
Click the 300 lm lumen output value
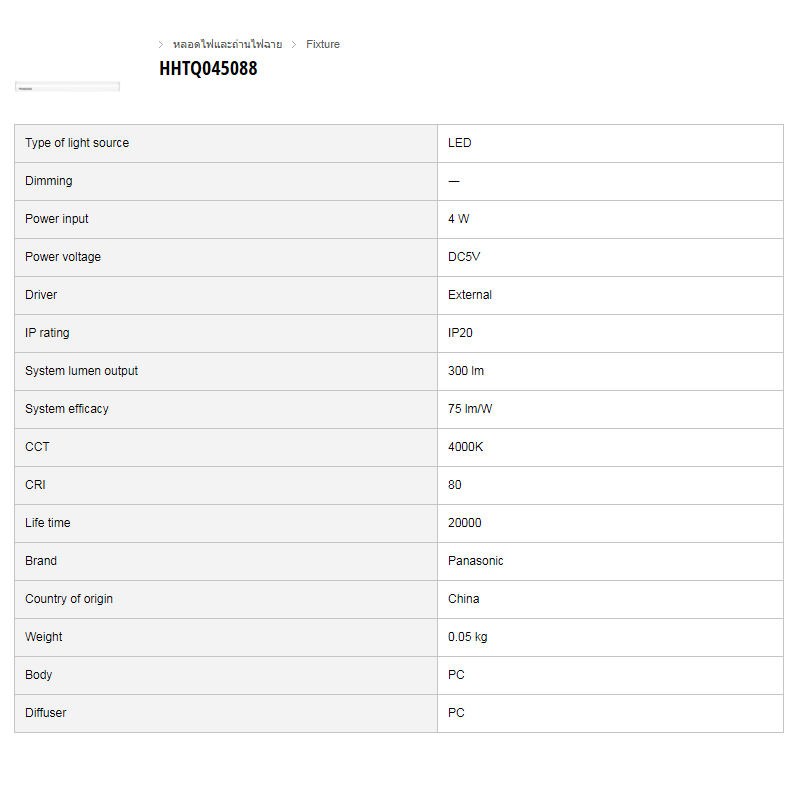click(x=466, y=371)
